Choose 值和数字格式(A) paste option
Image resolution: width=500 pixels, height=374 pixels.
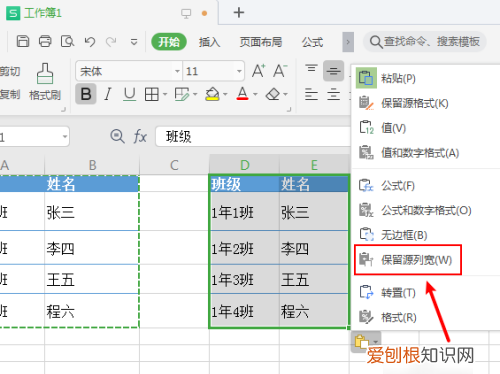pos(426,153)
